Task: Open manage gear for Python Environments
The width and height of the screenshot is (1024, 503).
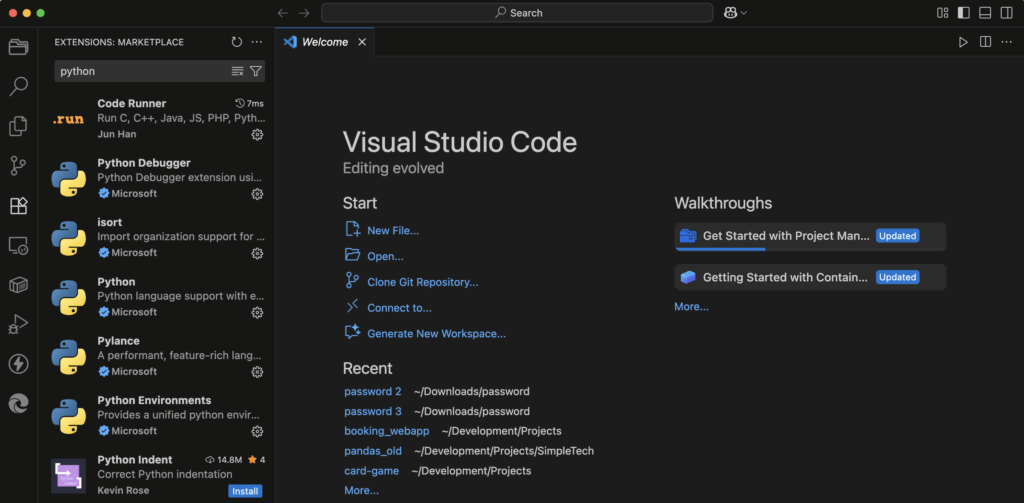Action: pos(257,431)
